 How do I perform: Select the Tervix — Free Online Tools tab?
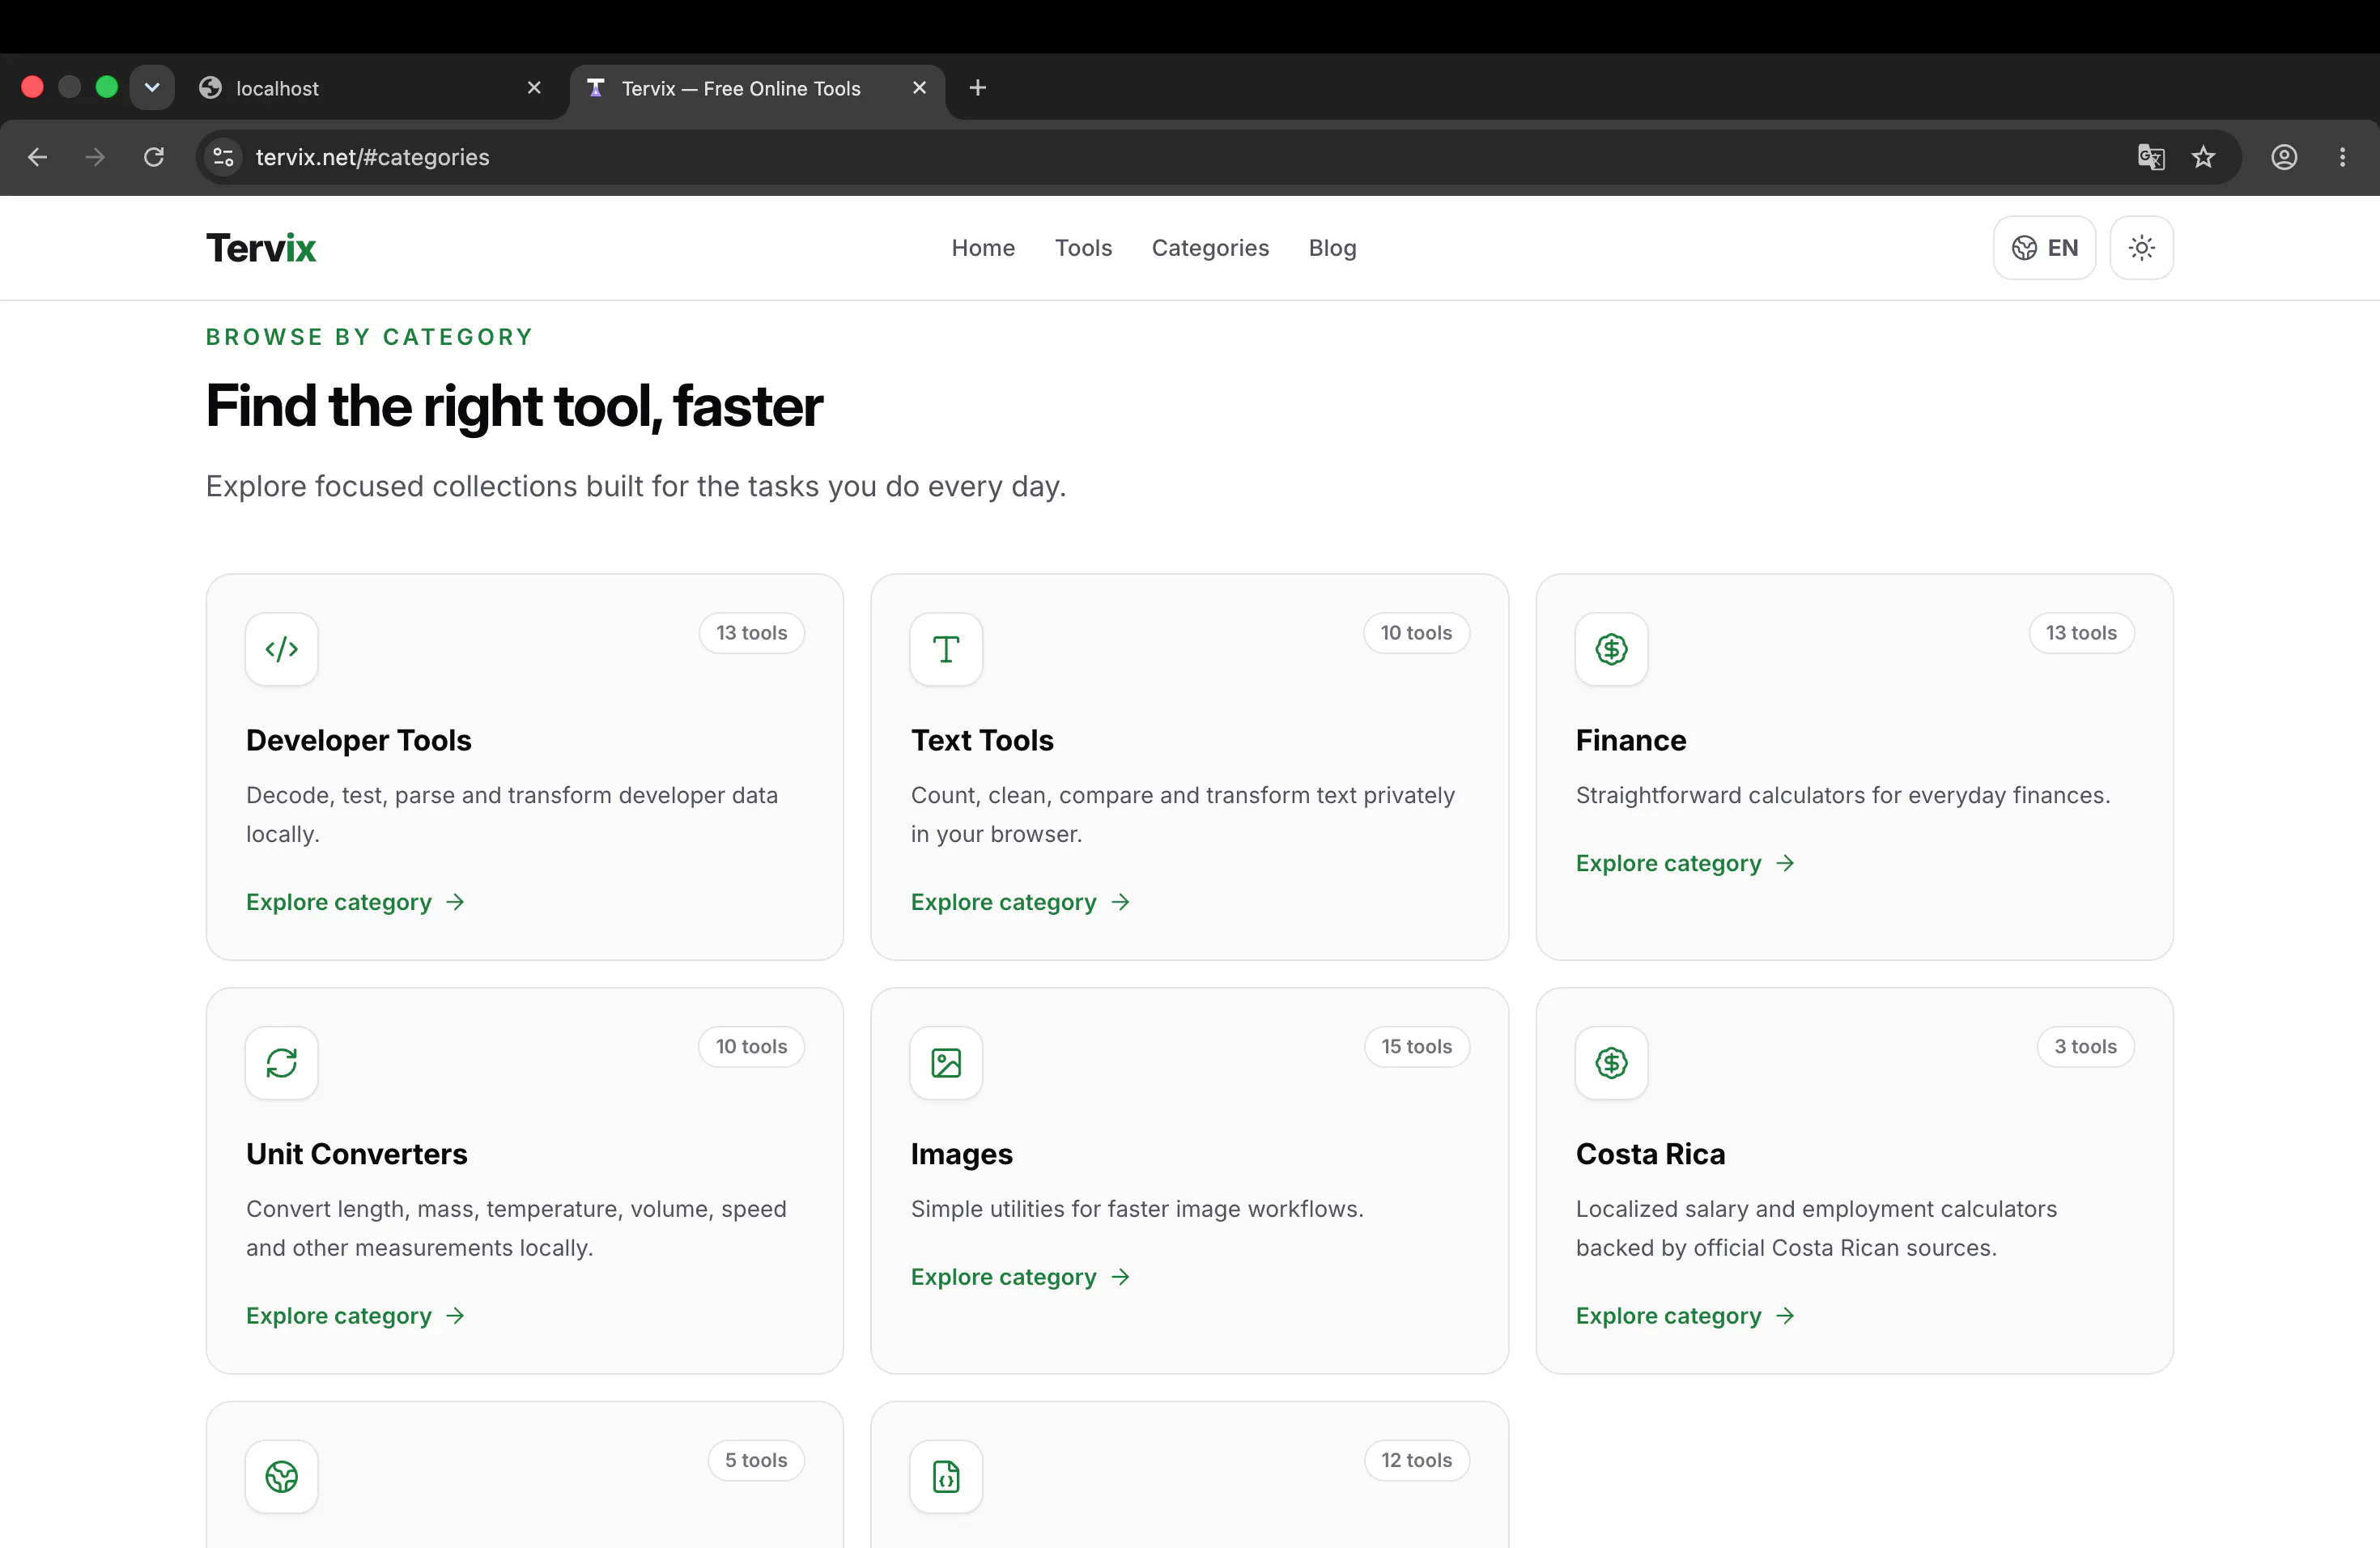coord(757,88)
